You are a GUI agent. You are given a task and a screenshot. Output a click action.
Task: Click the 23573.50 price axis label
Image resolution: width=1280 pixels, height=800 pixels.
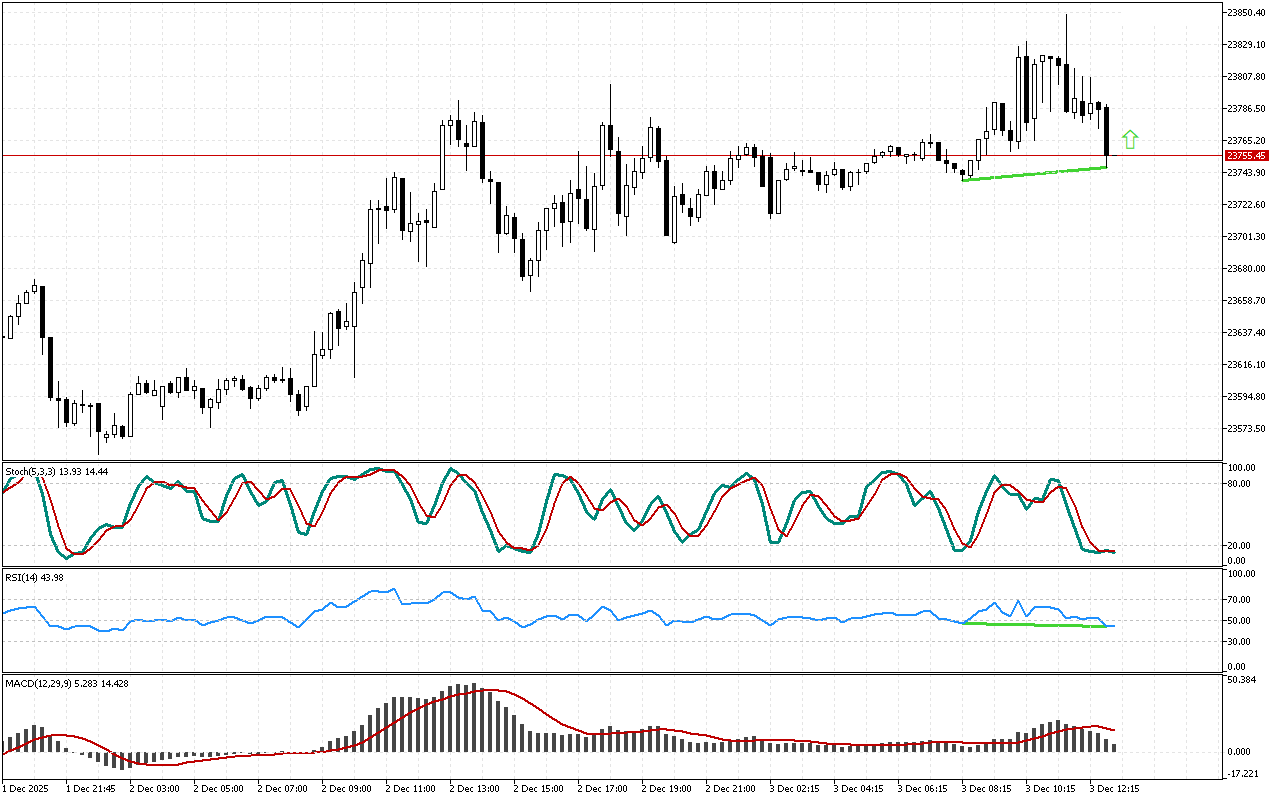(1246, 429)
